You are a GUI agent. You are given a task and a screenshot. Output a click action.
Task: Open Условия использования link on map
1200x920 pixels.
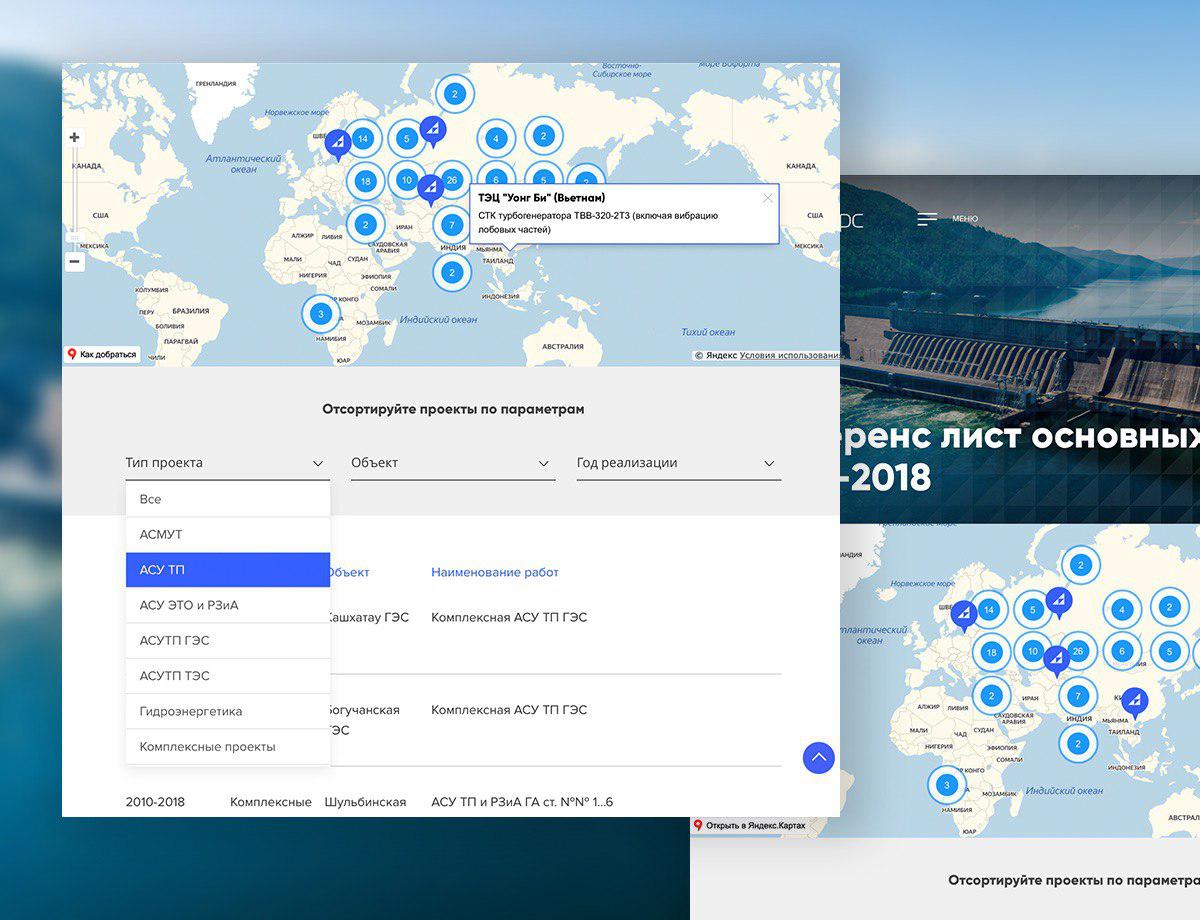789,355
